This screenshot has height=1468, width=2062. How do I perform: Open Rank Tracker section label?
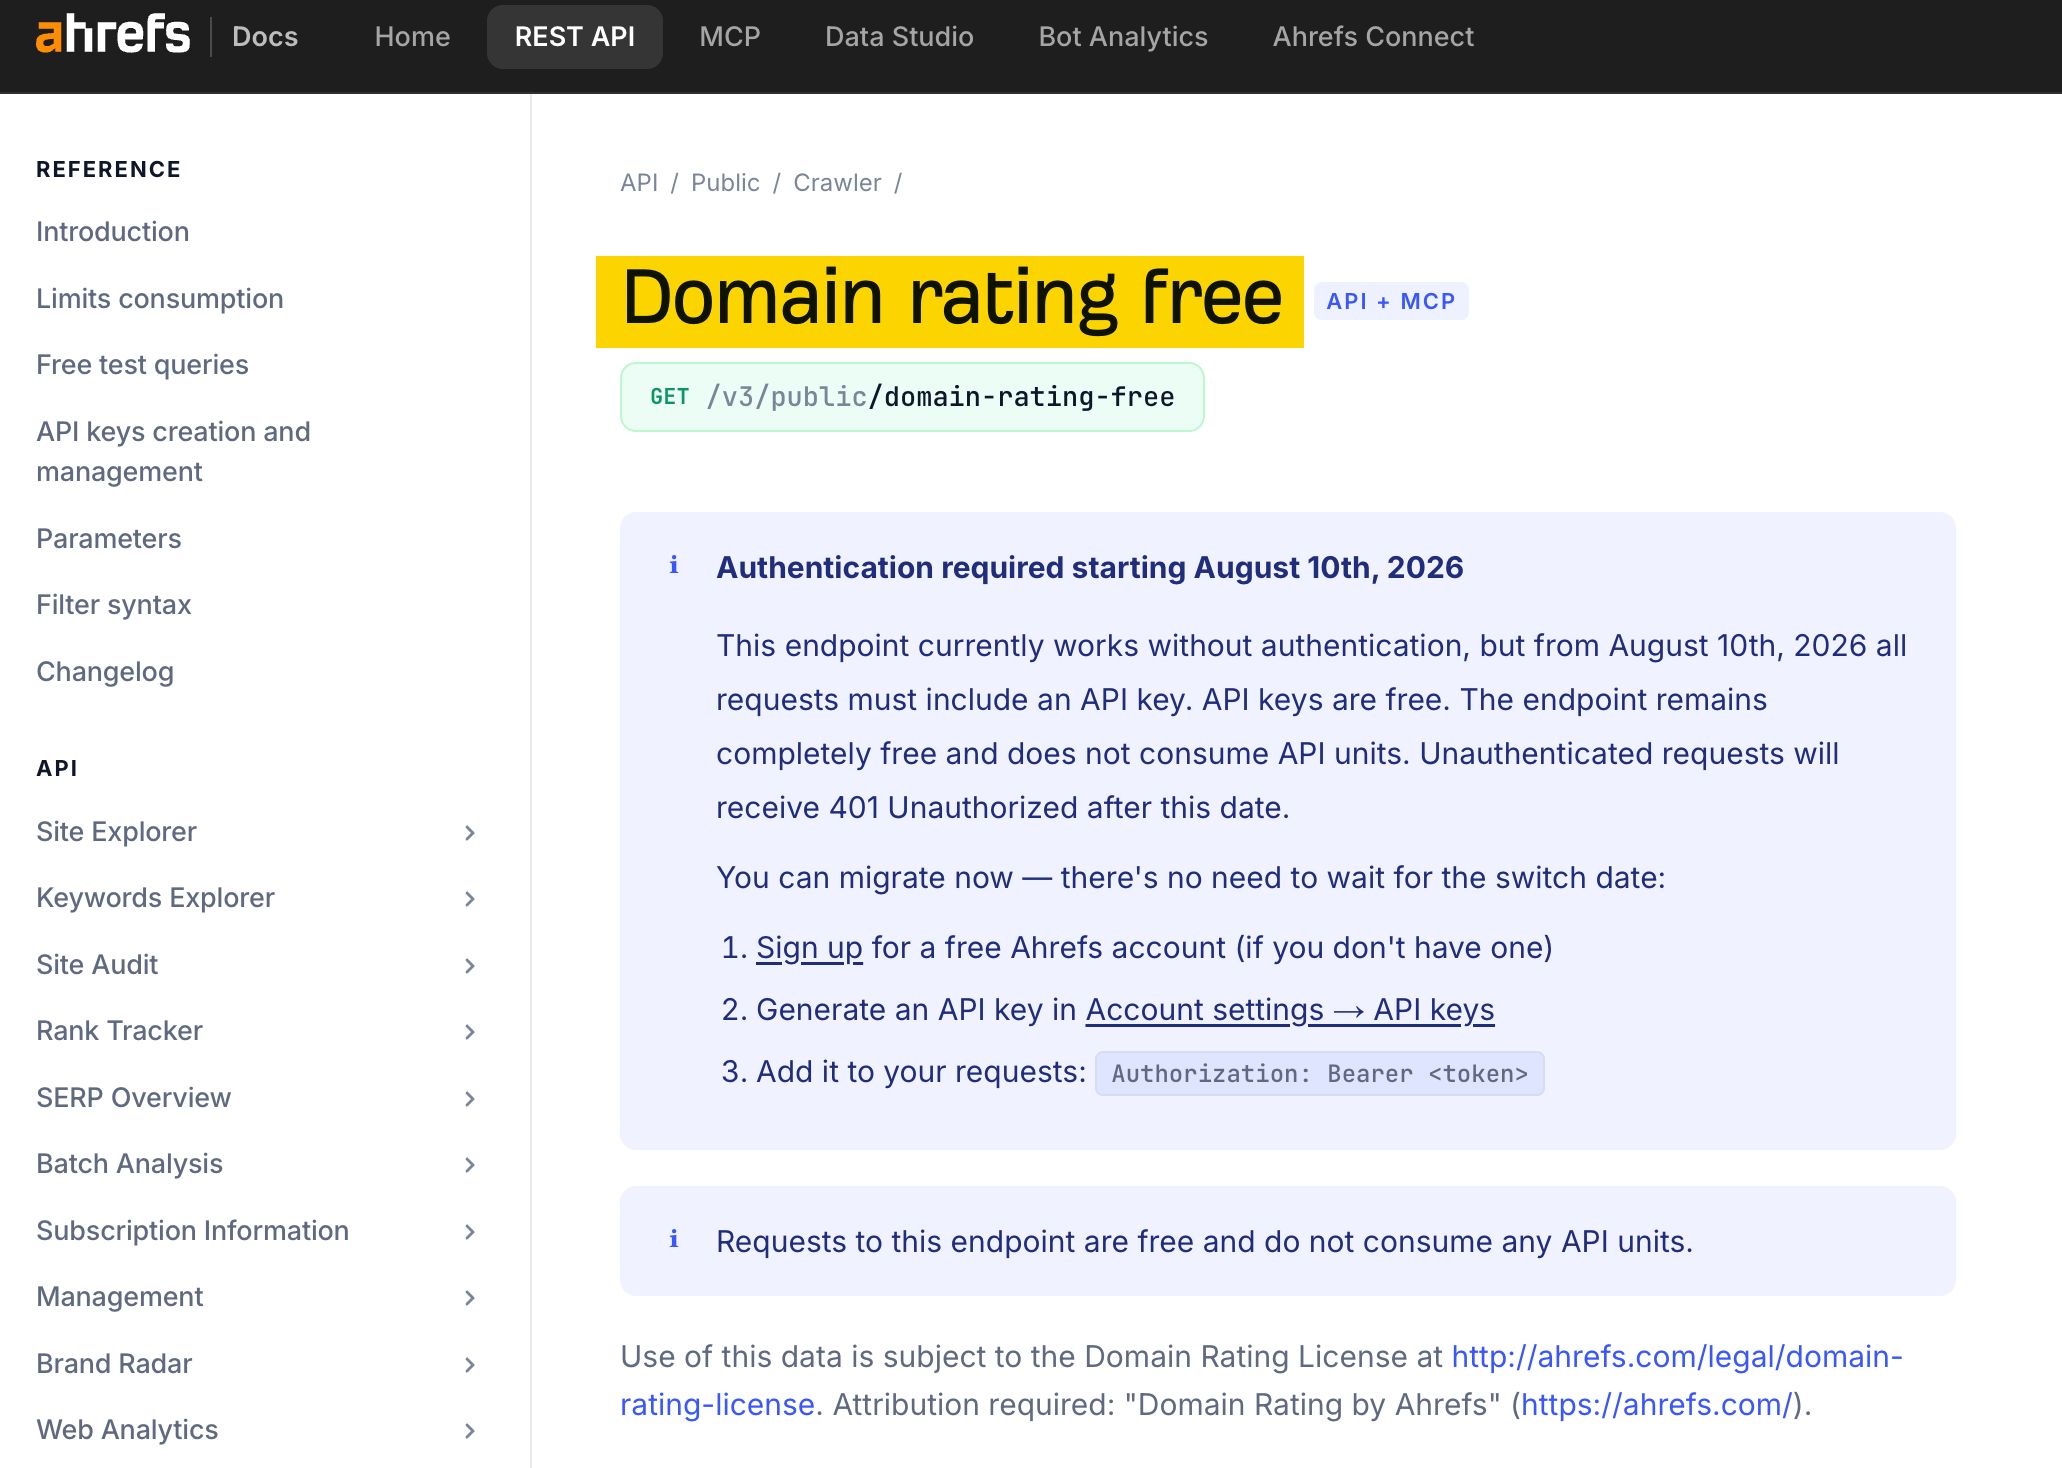pos(119,1031)
